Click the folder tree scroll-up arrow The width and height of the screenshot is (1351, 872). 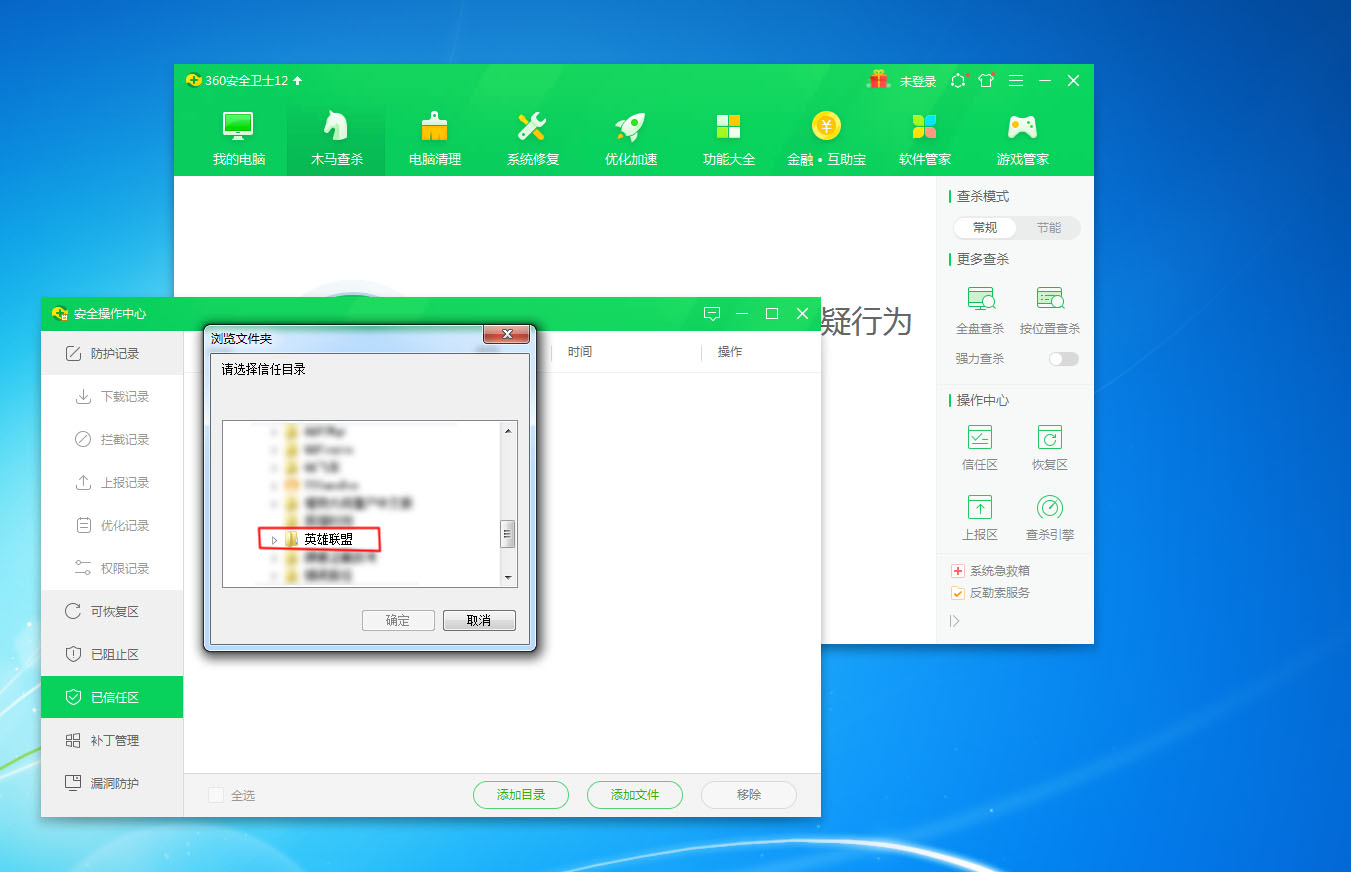click(508, 431)
